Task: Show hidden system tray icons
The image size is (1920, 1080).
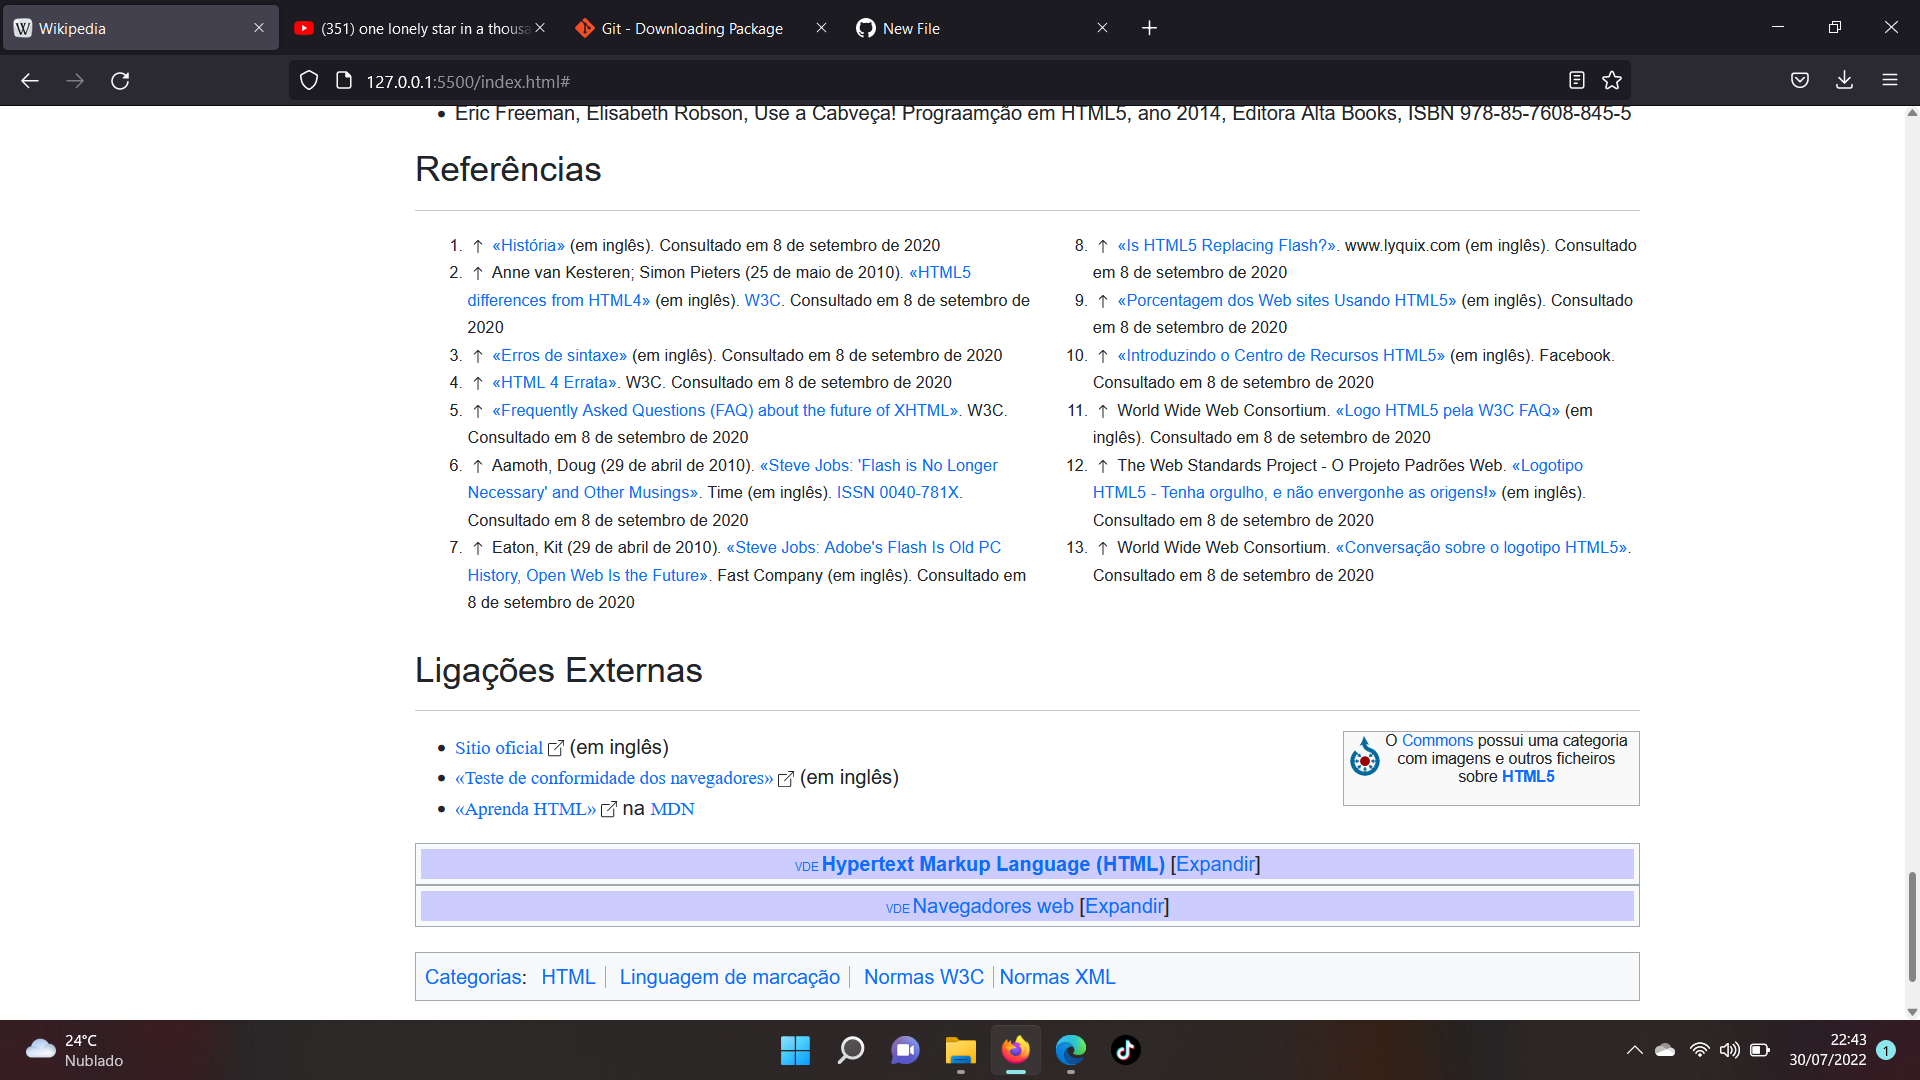Action: (x=1634, y=1050)
